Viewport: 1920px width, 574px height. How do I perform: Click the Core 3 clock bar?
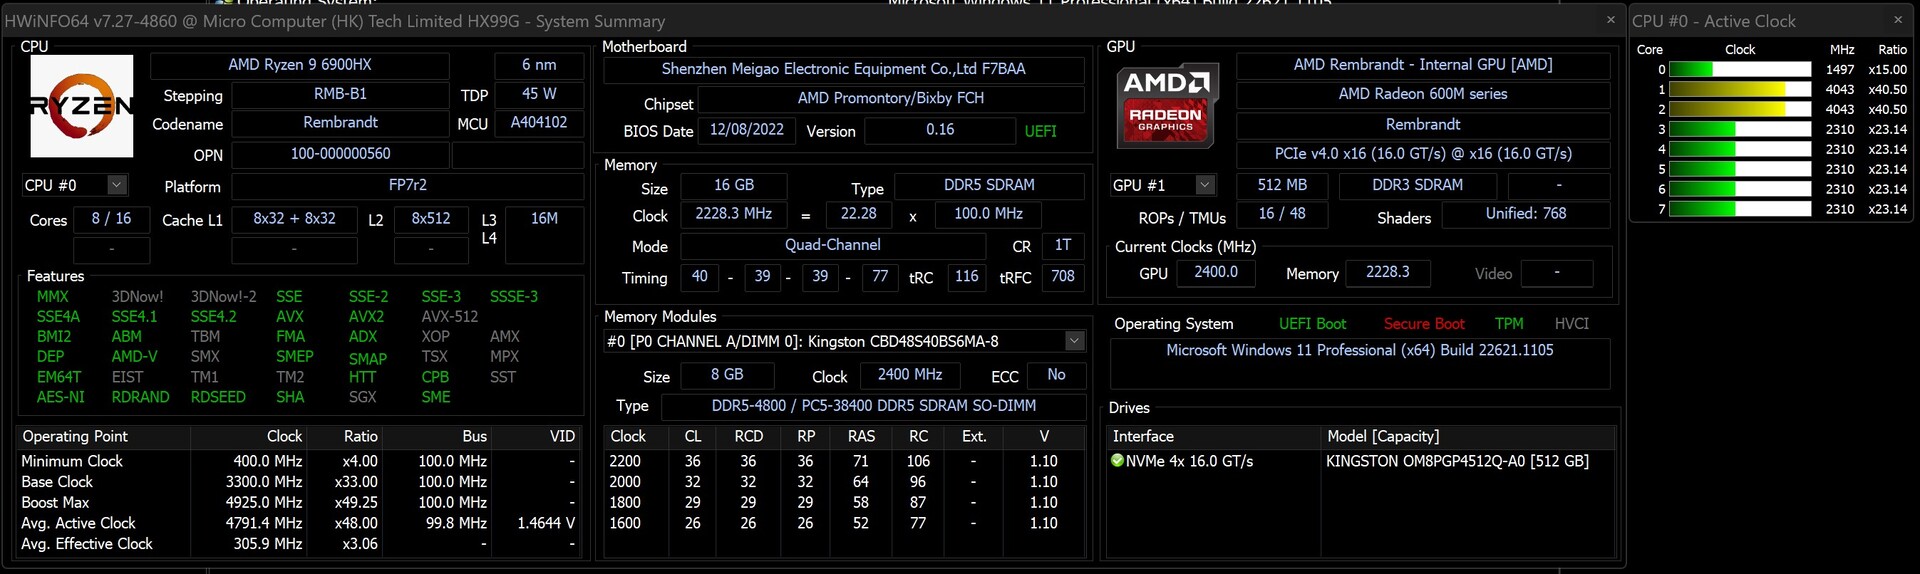click(x=1740, y=129)
